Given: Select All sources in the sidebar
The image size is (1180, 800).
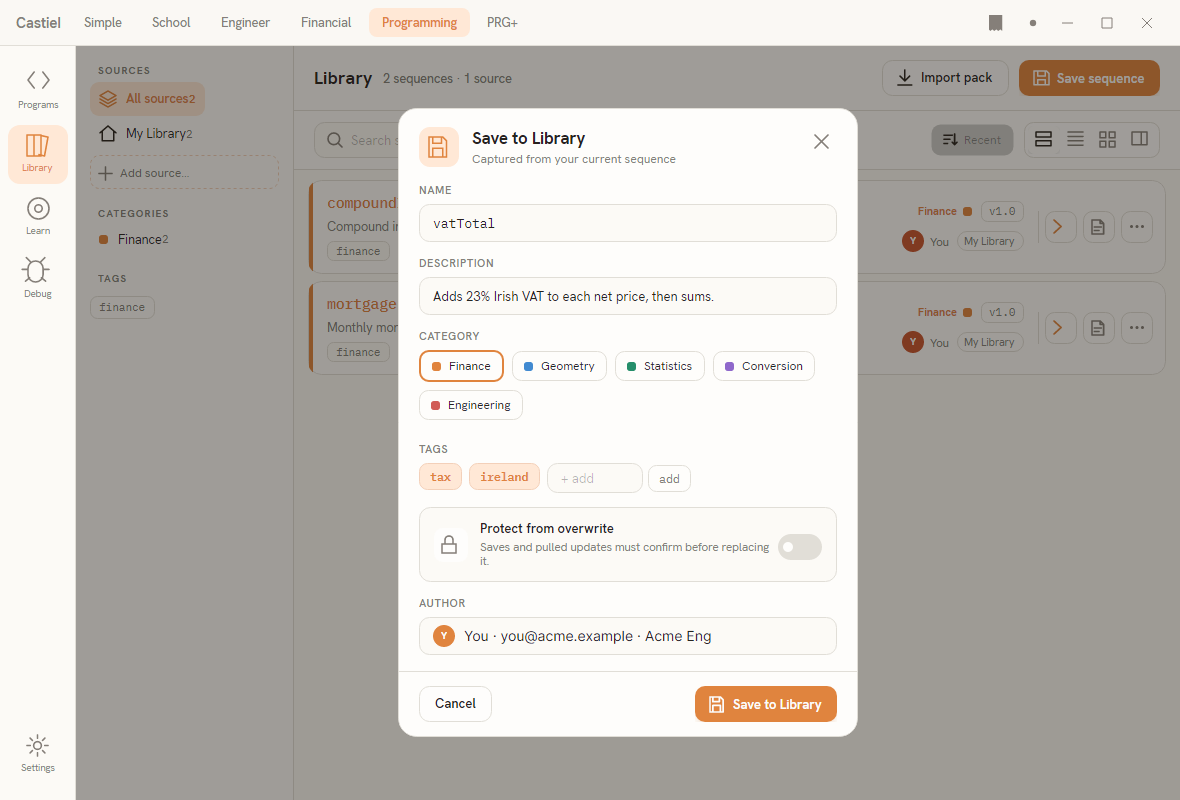Looking at the screenshot, I should [x=148, y=99].
